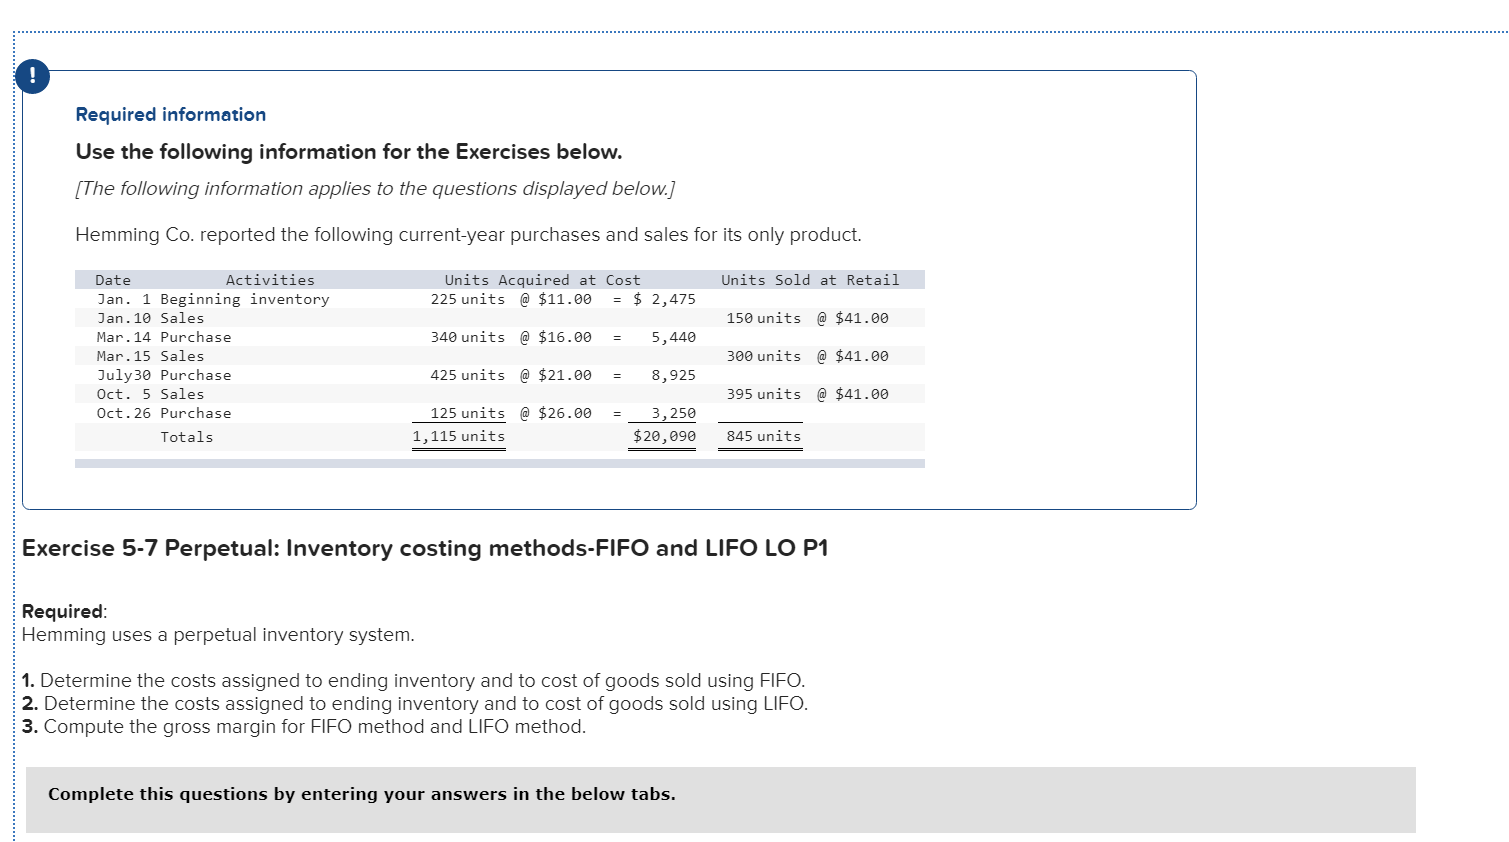Click the Activities column header

tap(271, 279)
